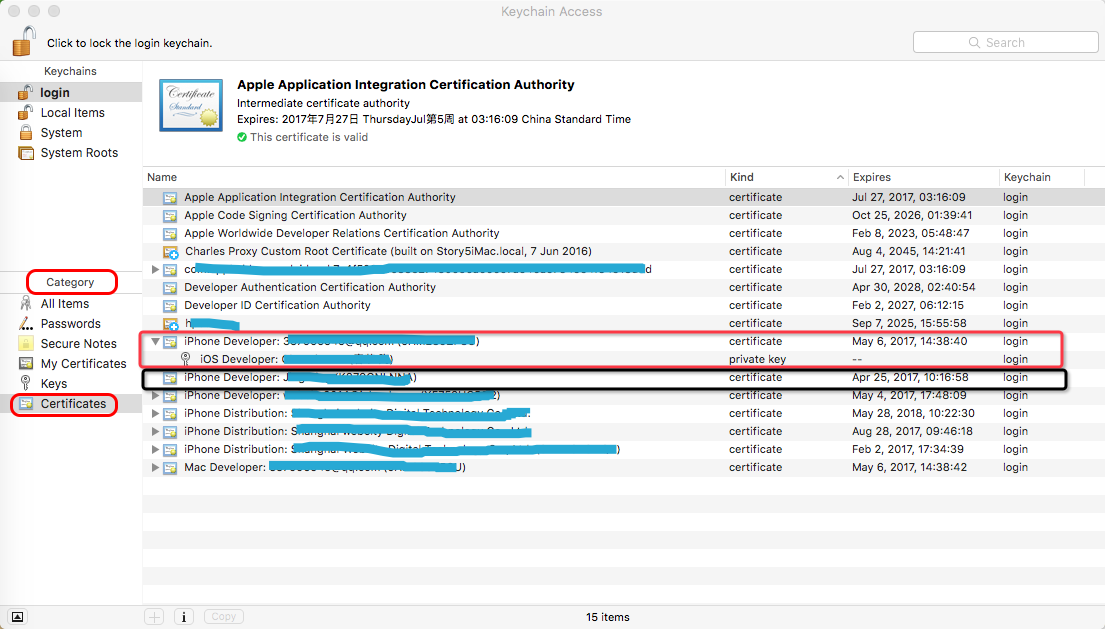Click the All Items keys icon

[x=26, y=304]
